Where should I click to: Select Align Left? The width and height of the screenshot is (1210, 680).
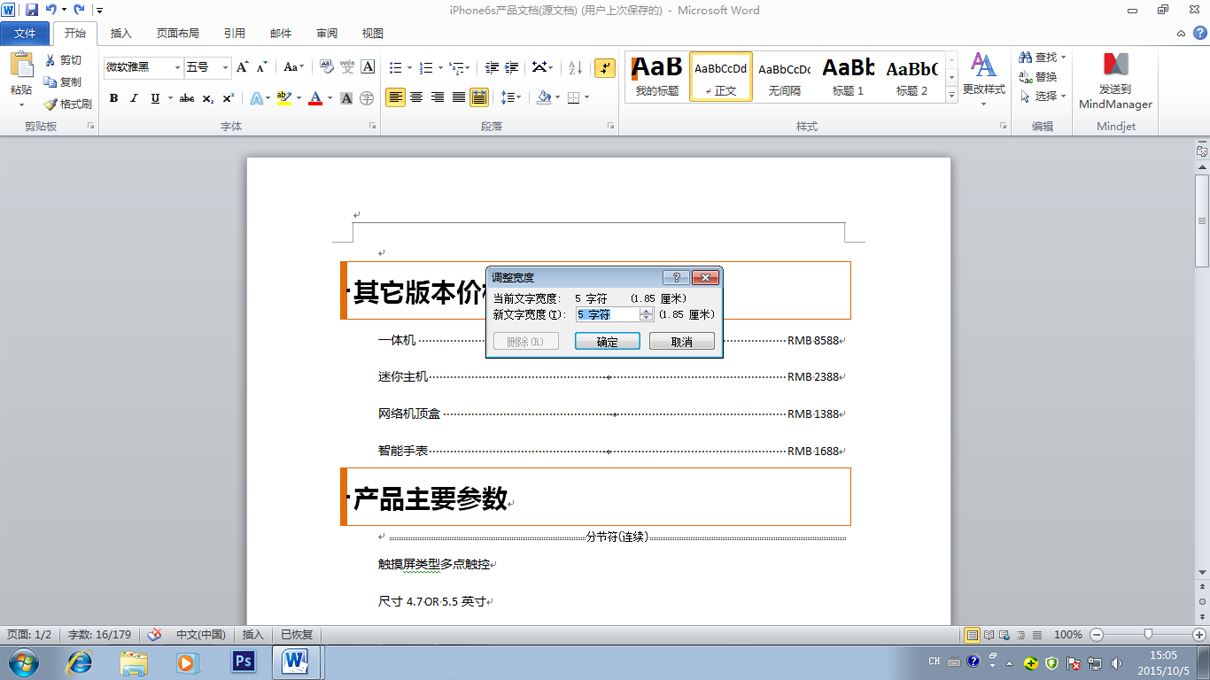[x=396, y=98]
